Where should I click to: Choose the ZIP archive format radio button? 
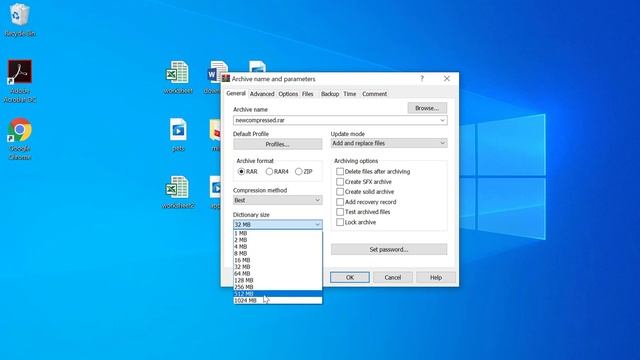coord(298,171)
